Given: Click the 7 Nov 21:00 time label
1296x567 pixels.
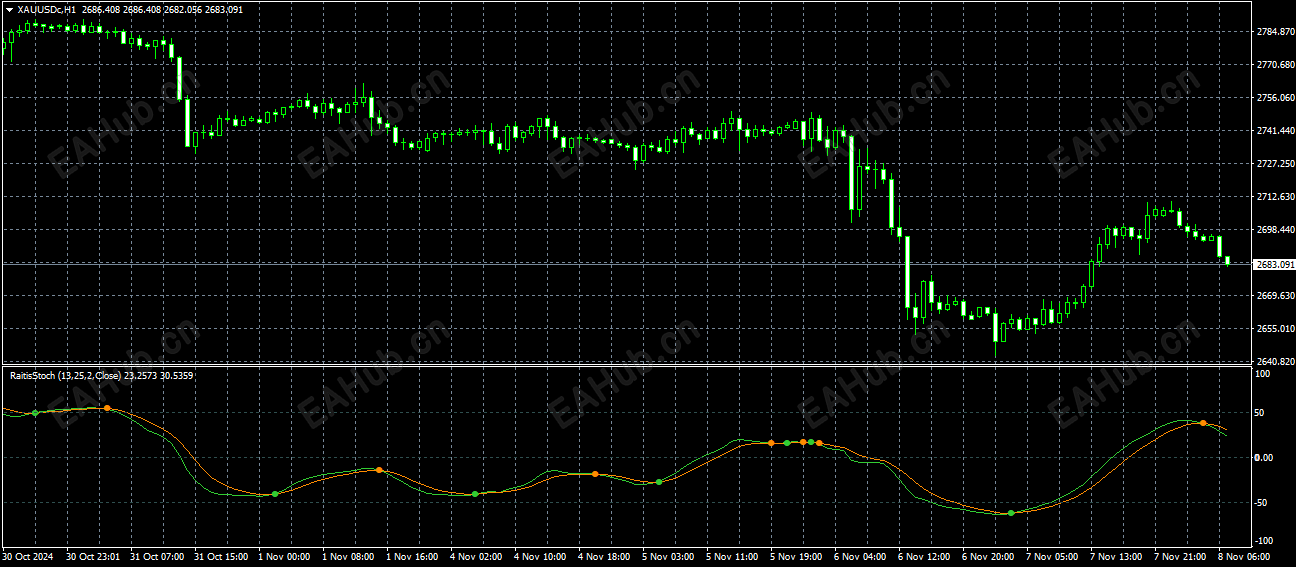Looking at the screenshot, I should tap(1180, 556).
